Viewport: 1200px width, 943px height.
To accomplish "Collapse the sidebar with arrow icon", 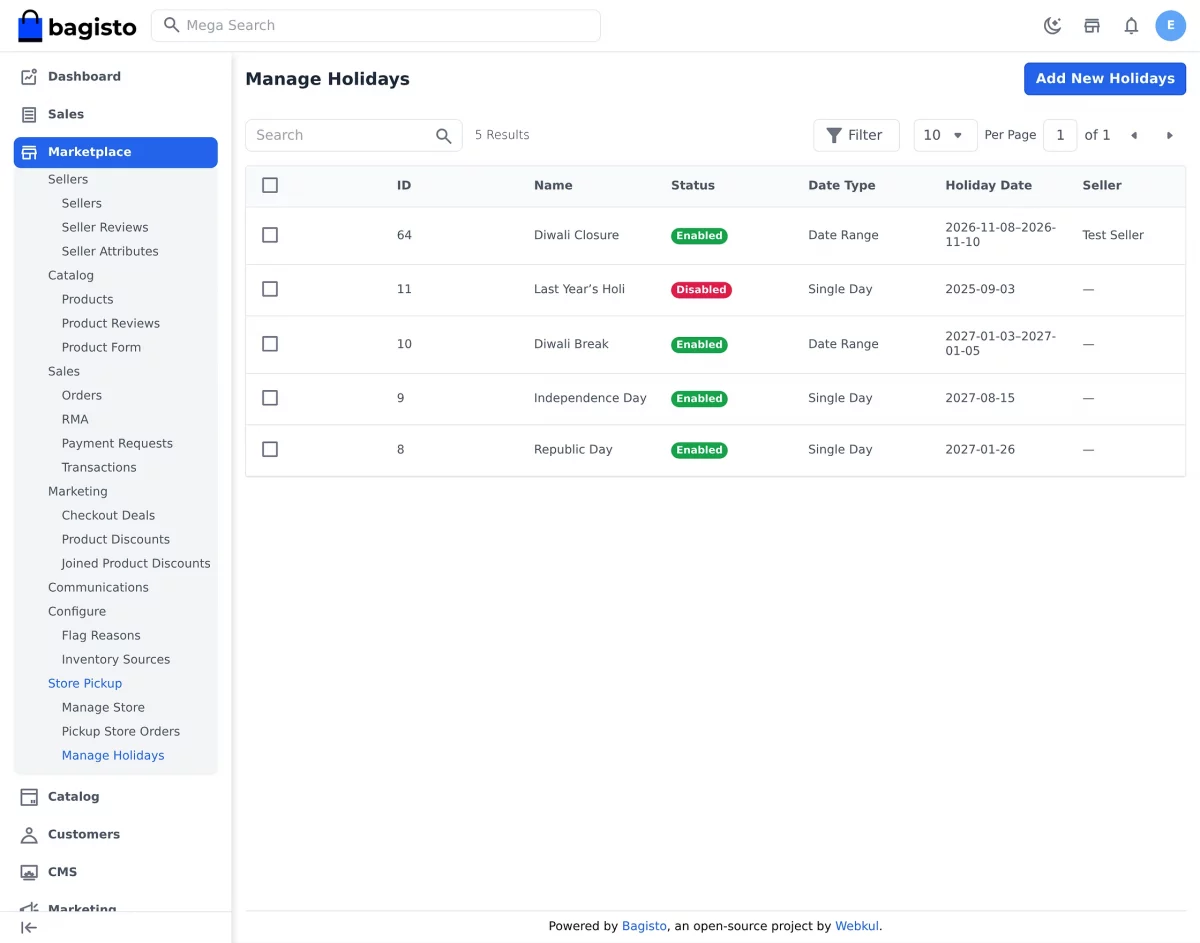I will [x=29, y=927].
